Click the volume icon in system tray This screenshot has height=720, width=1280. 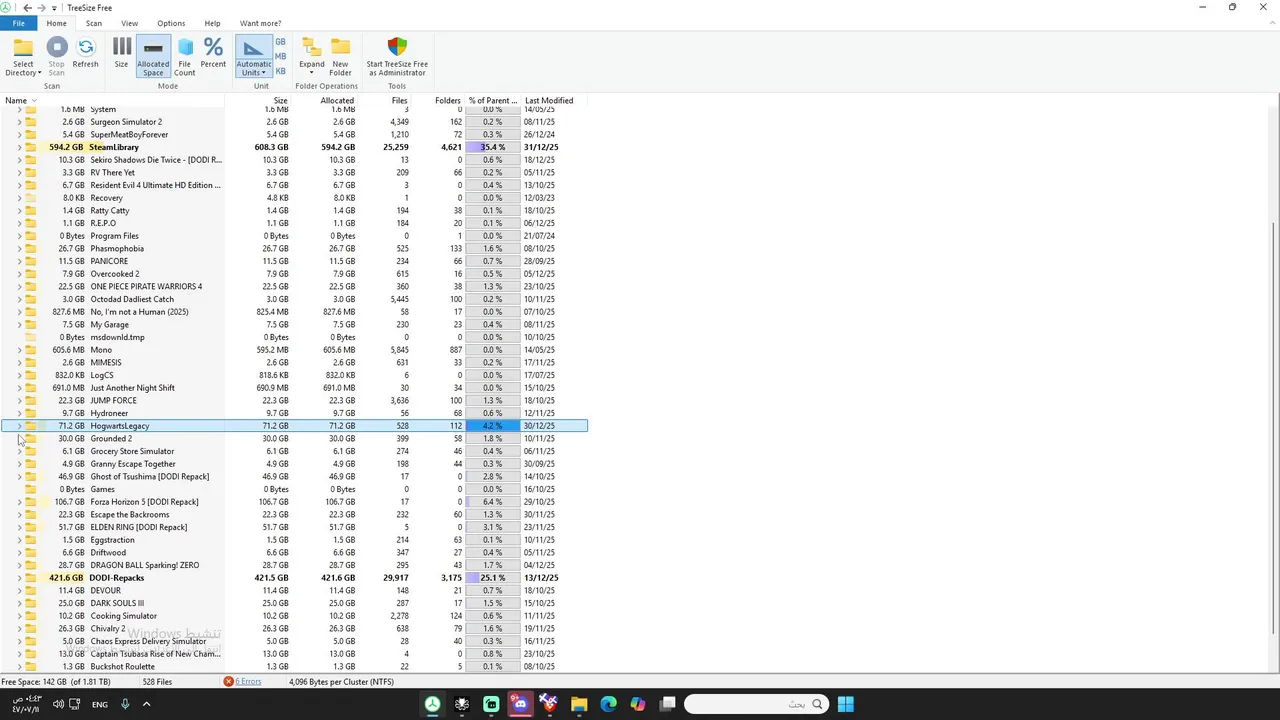[x=58, y=704]
